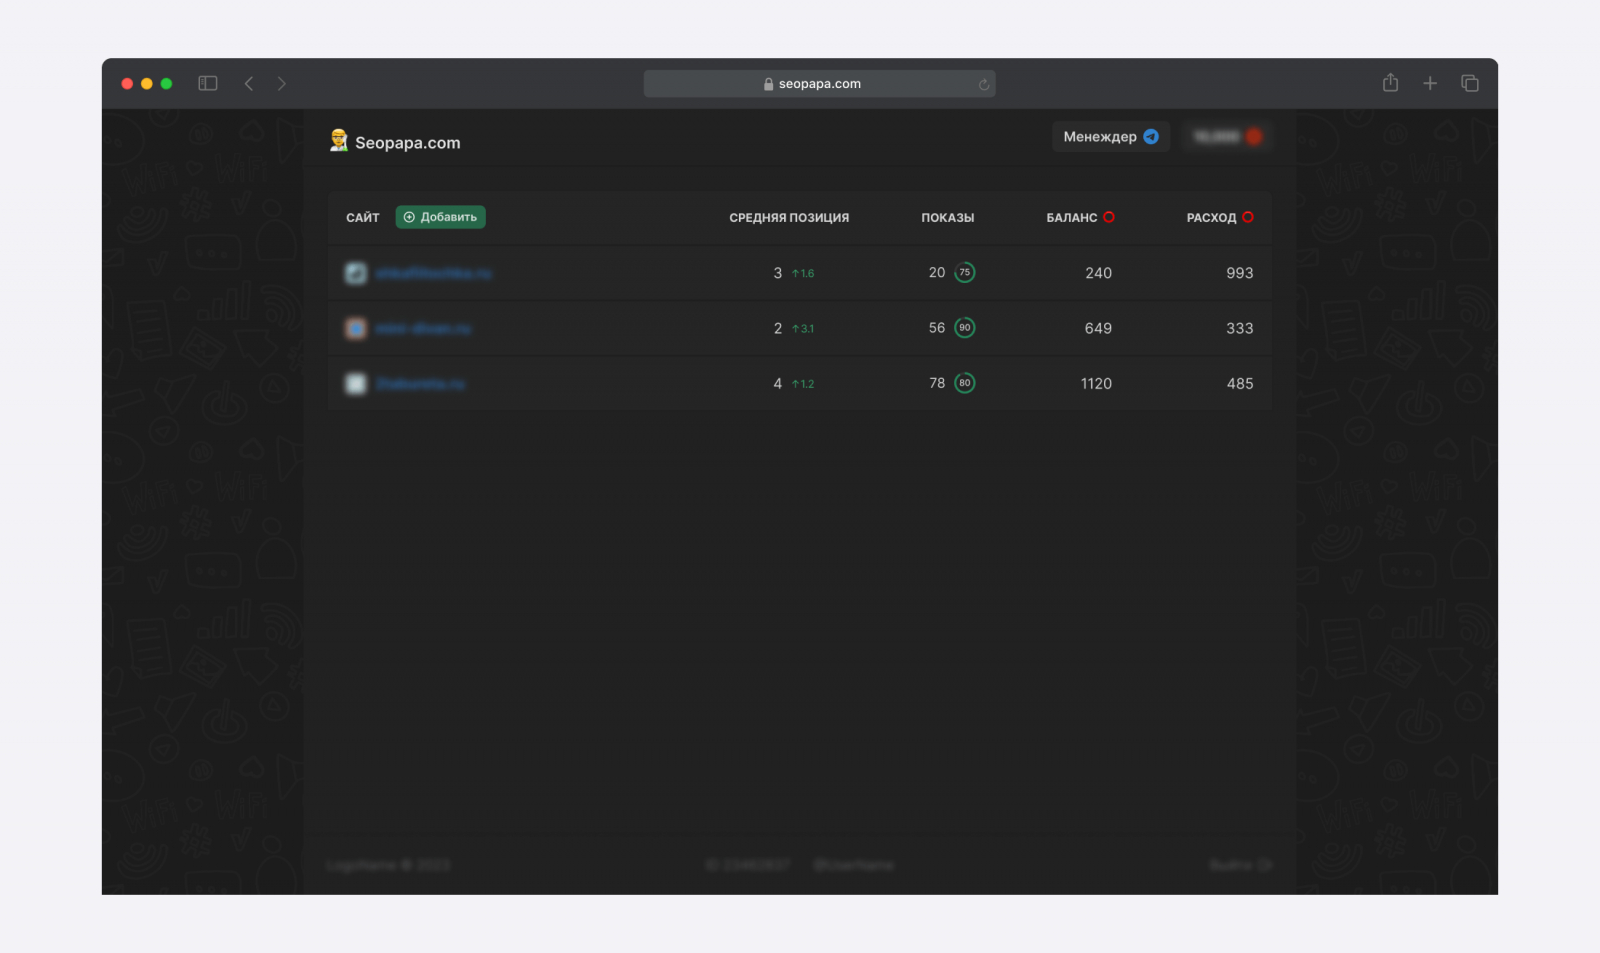The height and width of the screenshot is (953, 1600).
Task: Open the Менеджер Telegram button
Action: (x=1110, y=137)
